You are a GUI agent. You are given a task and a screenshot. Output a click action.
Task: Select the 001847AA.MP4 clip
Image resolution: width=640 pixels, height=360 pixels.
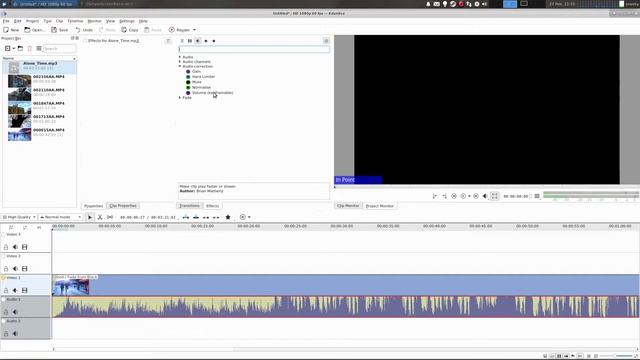pyautogui.click(x=40, y=106)
